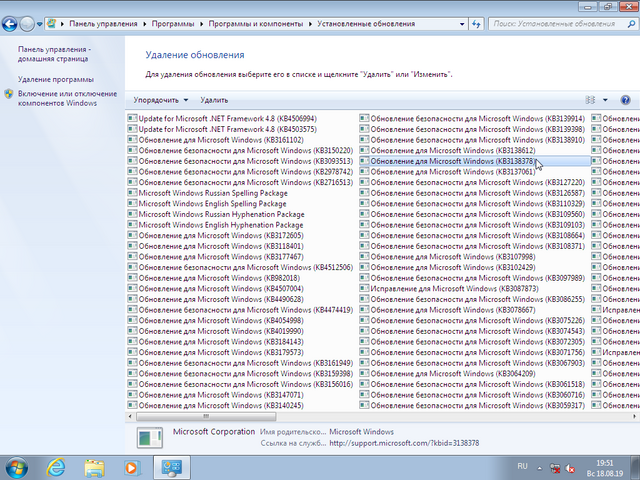Open the Упорядочить menu
This screenshot has height=480, width=640.
[x=160, y=100]
